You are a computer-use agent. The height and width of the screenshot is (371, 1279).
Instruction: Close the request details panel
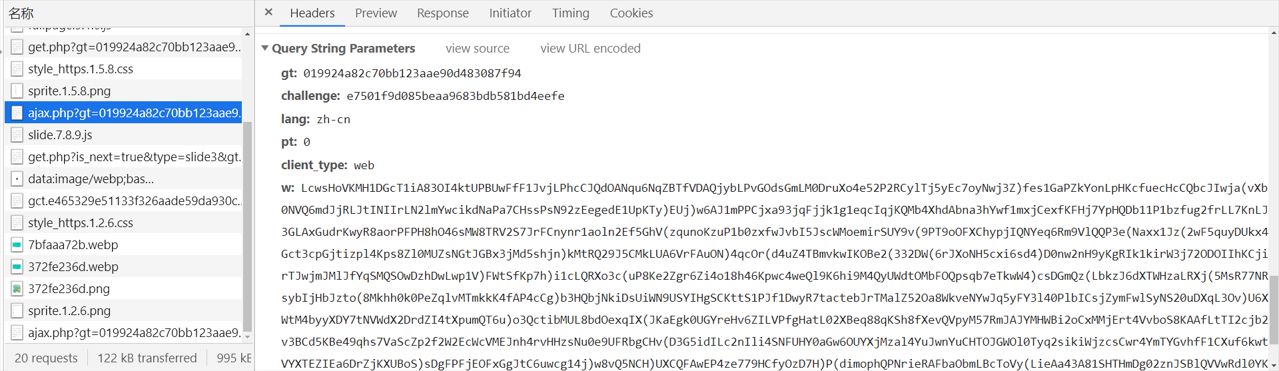[268, 13]
